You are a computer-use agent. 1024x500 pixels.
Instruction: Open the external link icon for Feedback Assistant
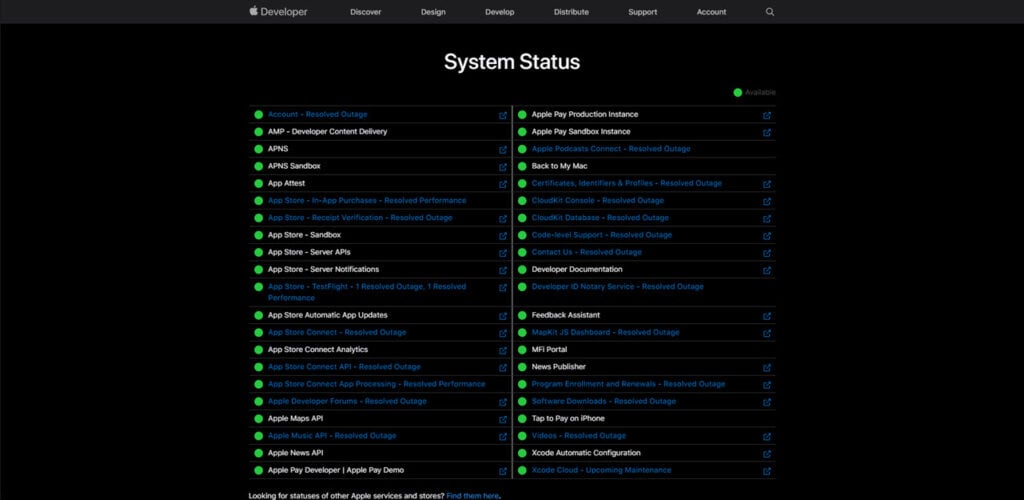coord(767,317)
